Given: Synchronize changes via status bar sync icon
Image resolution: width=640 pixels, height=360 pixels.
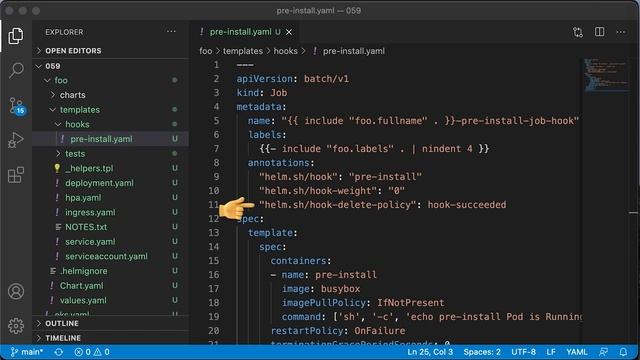Looking at the screenshot, I should pos(58,352).
